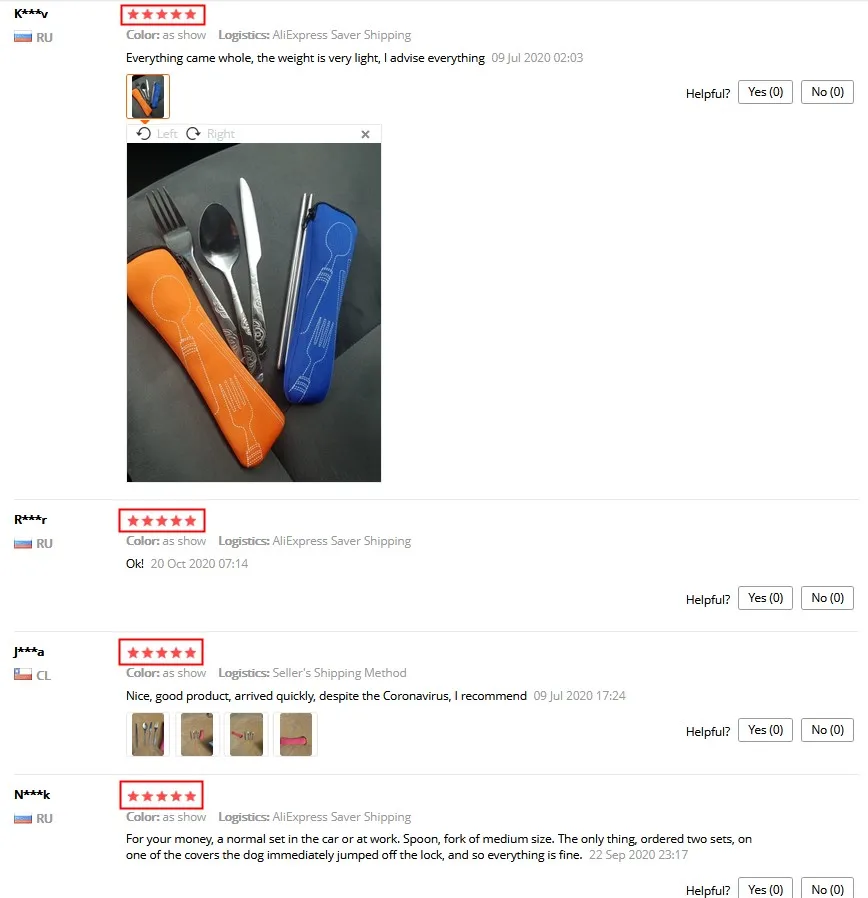This screenshot has height=898, width=868.
Task: Open fourth photo showing pink pouch
Action: [295, 734]
